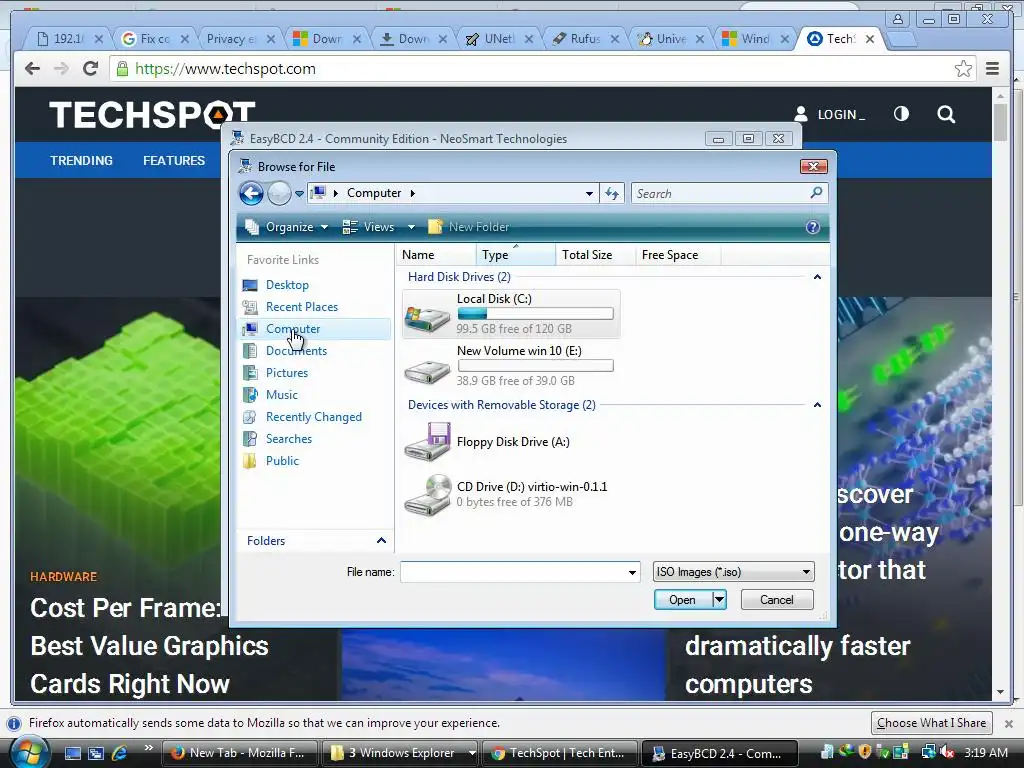Click Internet Explorer quick launch icon
Screen dimensions: 1024x768
click(x=120, y=753)
